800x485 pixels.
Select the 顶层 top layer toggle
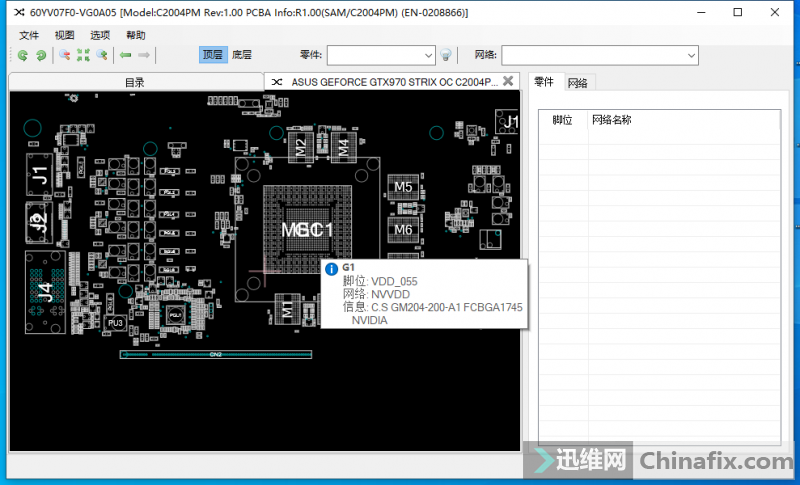[213, 55]
